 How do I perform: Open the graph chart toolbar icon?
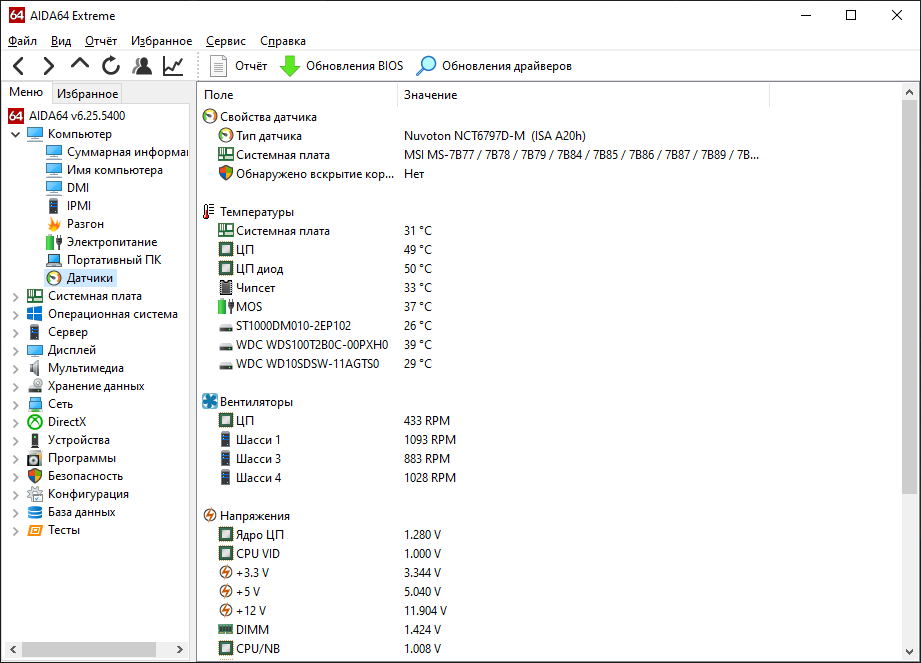point(173,66)
